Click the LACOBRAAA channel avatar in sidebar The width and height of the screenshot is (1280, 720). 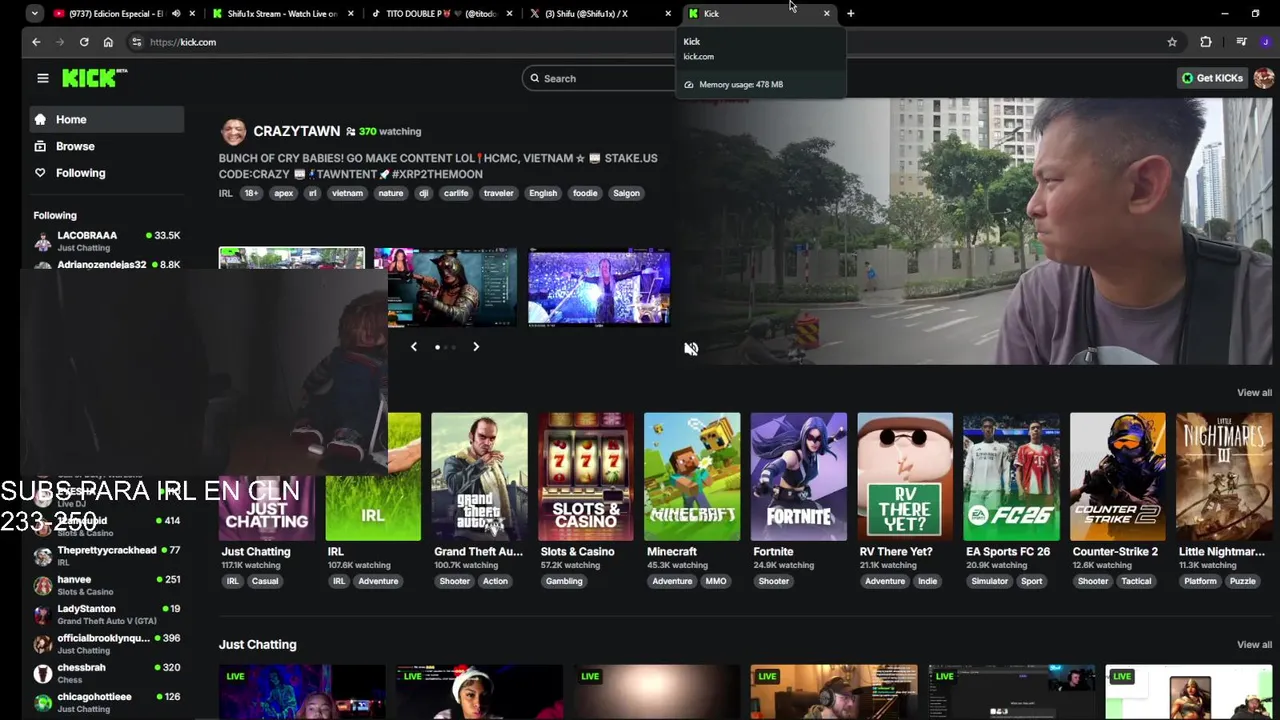point(42,241)
